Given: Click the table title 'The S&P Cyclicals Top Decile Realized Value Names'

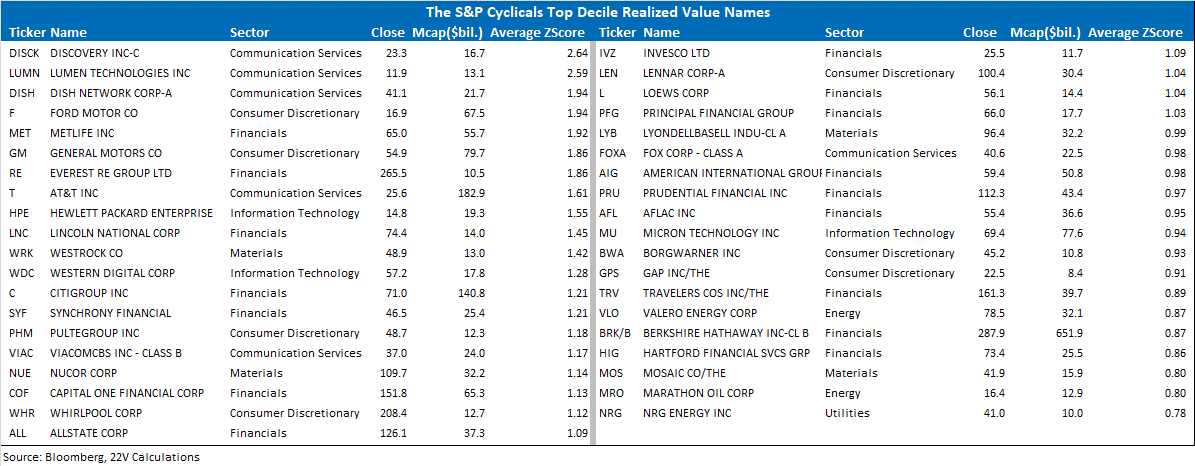Looking at the screenshot, I should [598, 12].
